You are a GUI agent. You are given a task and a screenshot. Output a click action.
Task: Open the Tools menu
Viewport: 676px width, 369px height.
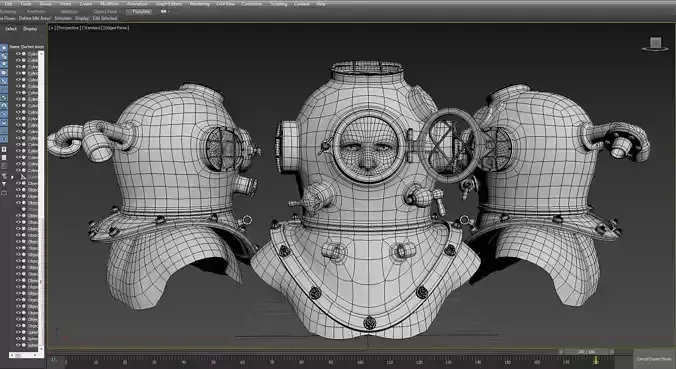pos(26,4)
